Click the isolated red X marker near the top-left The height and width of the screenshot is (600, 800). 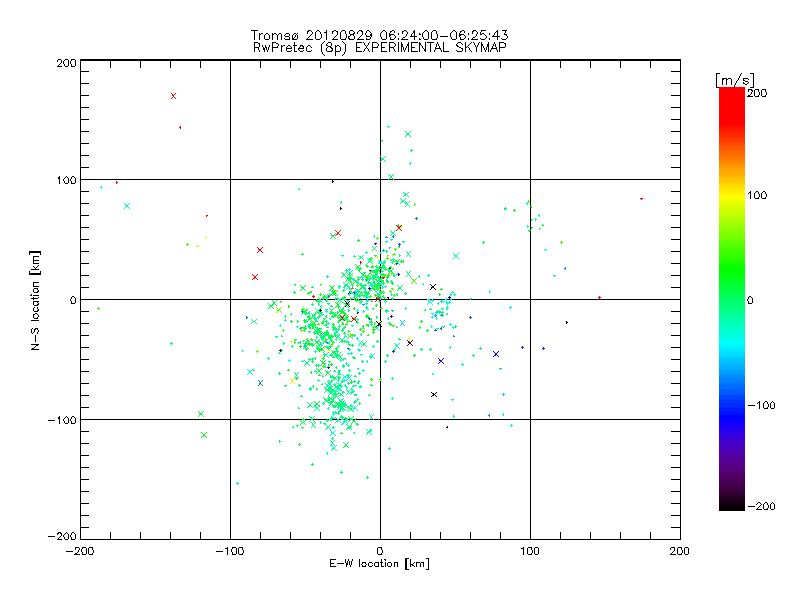pyautogui.click(x=173, y=96)
